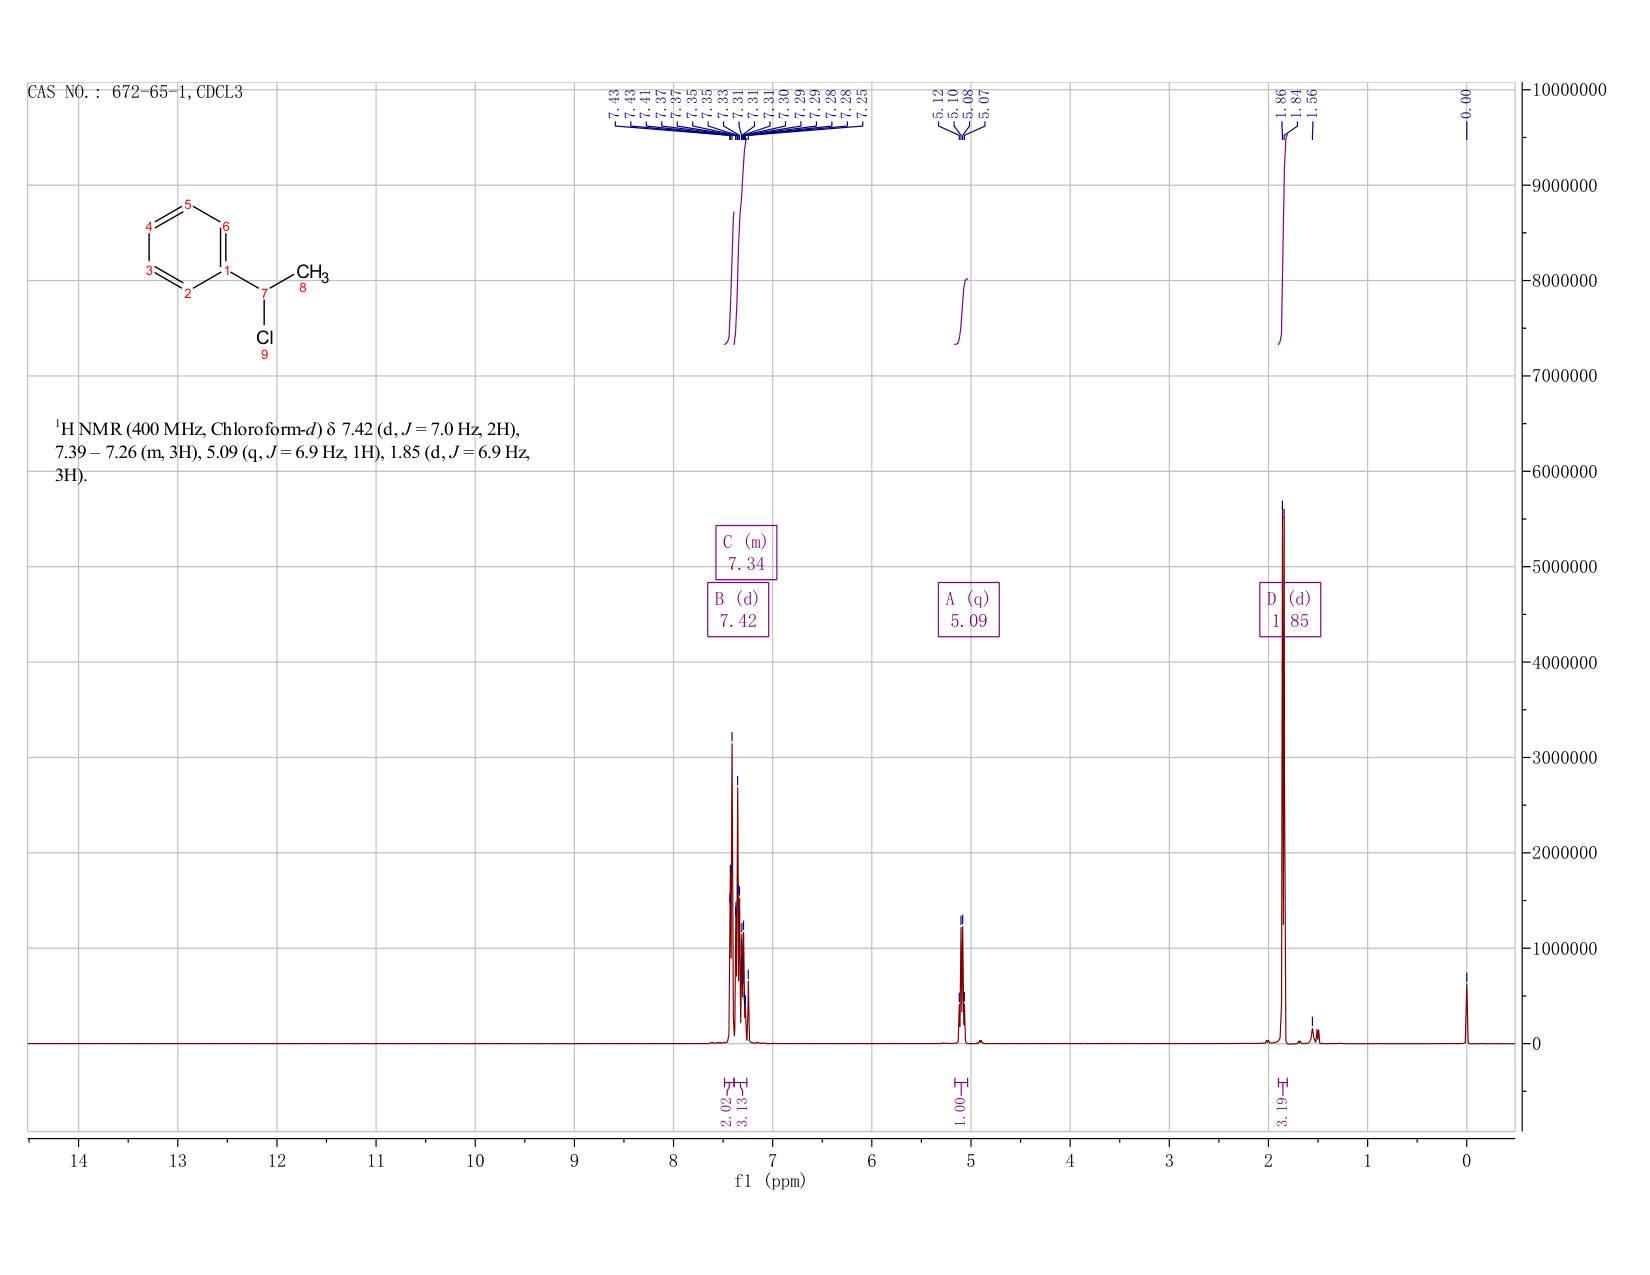Image resolution: width=1650 pixels, height=1275 pixels.
Task: Click x-axis tick label 10
Action: [x=475, y=1160]
